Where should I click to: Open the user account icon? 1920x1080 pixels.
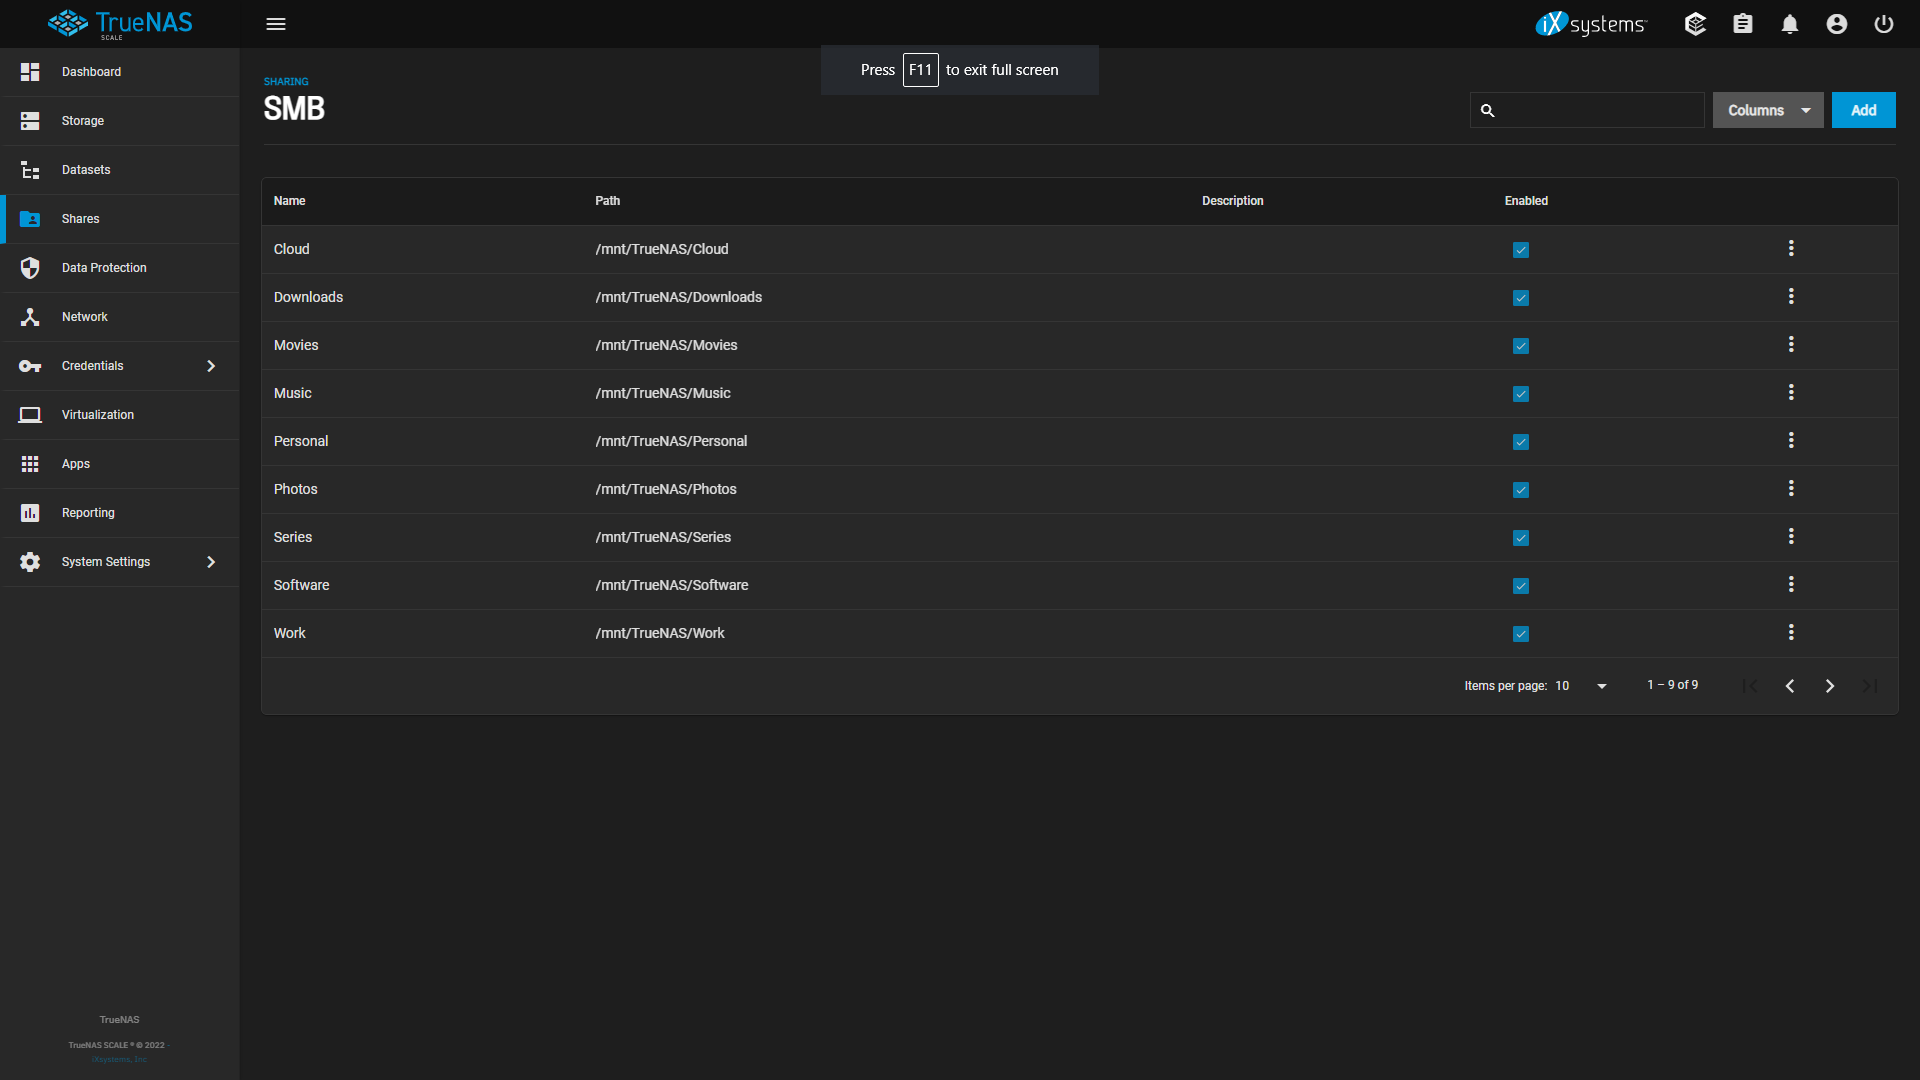(1837, 24)
